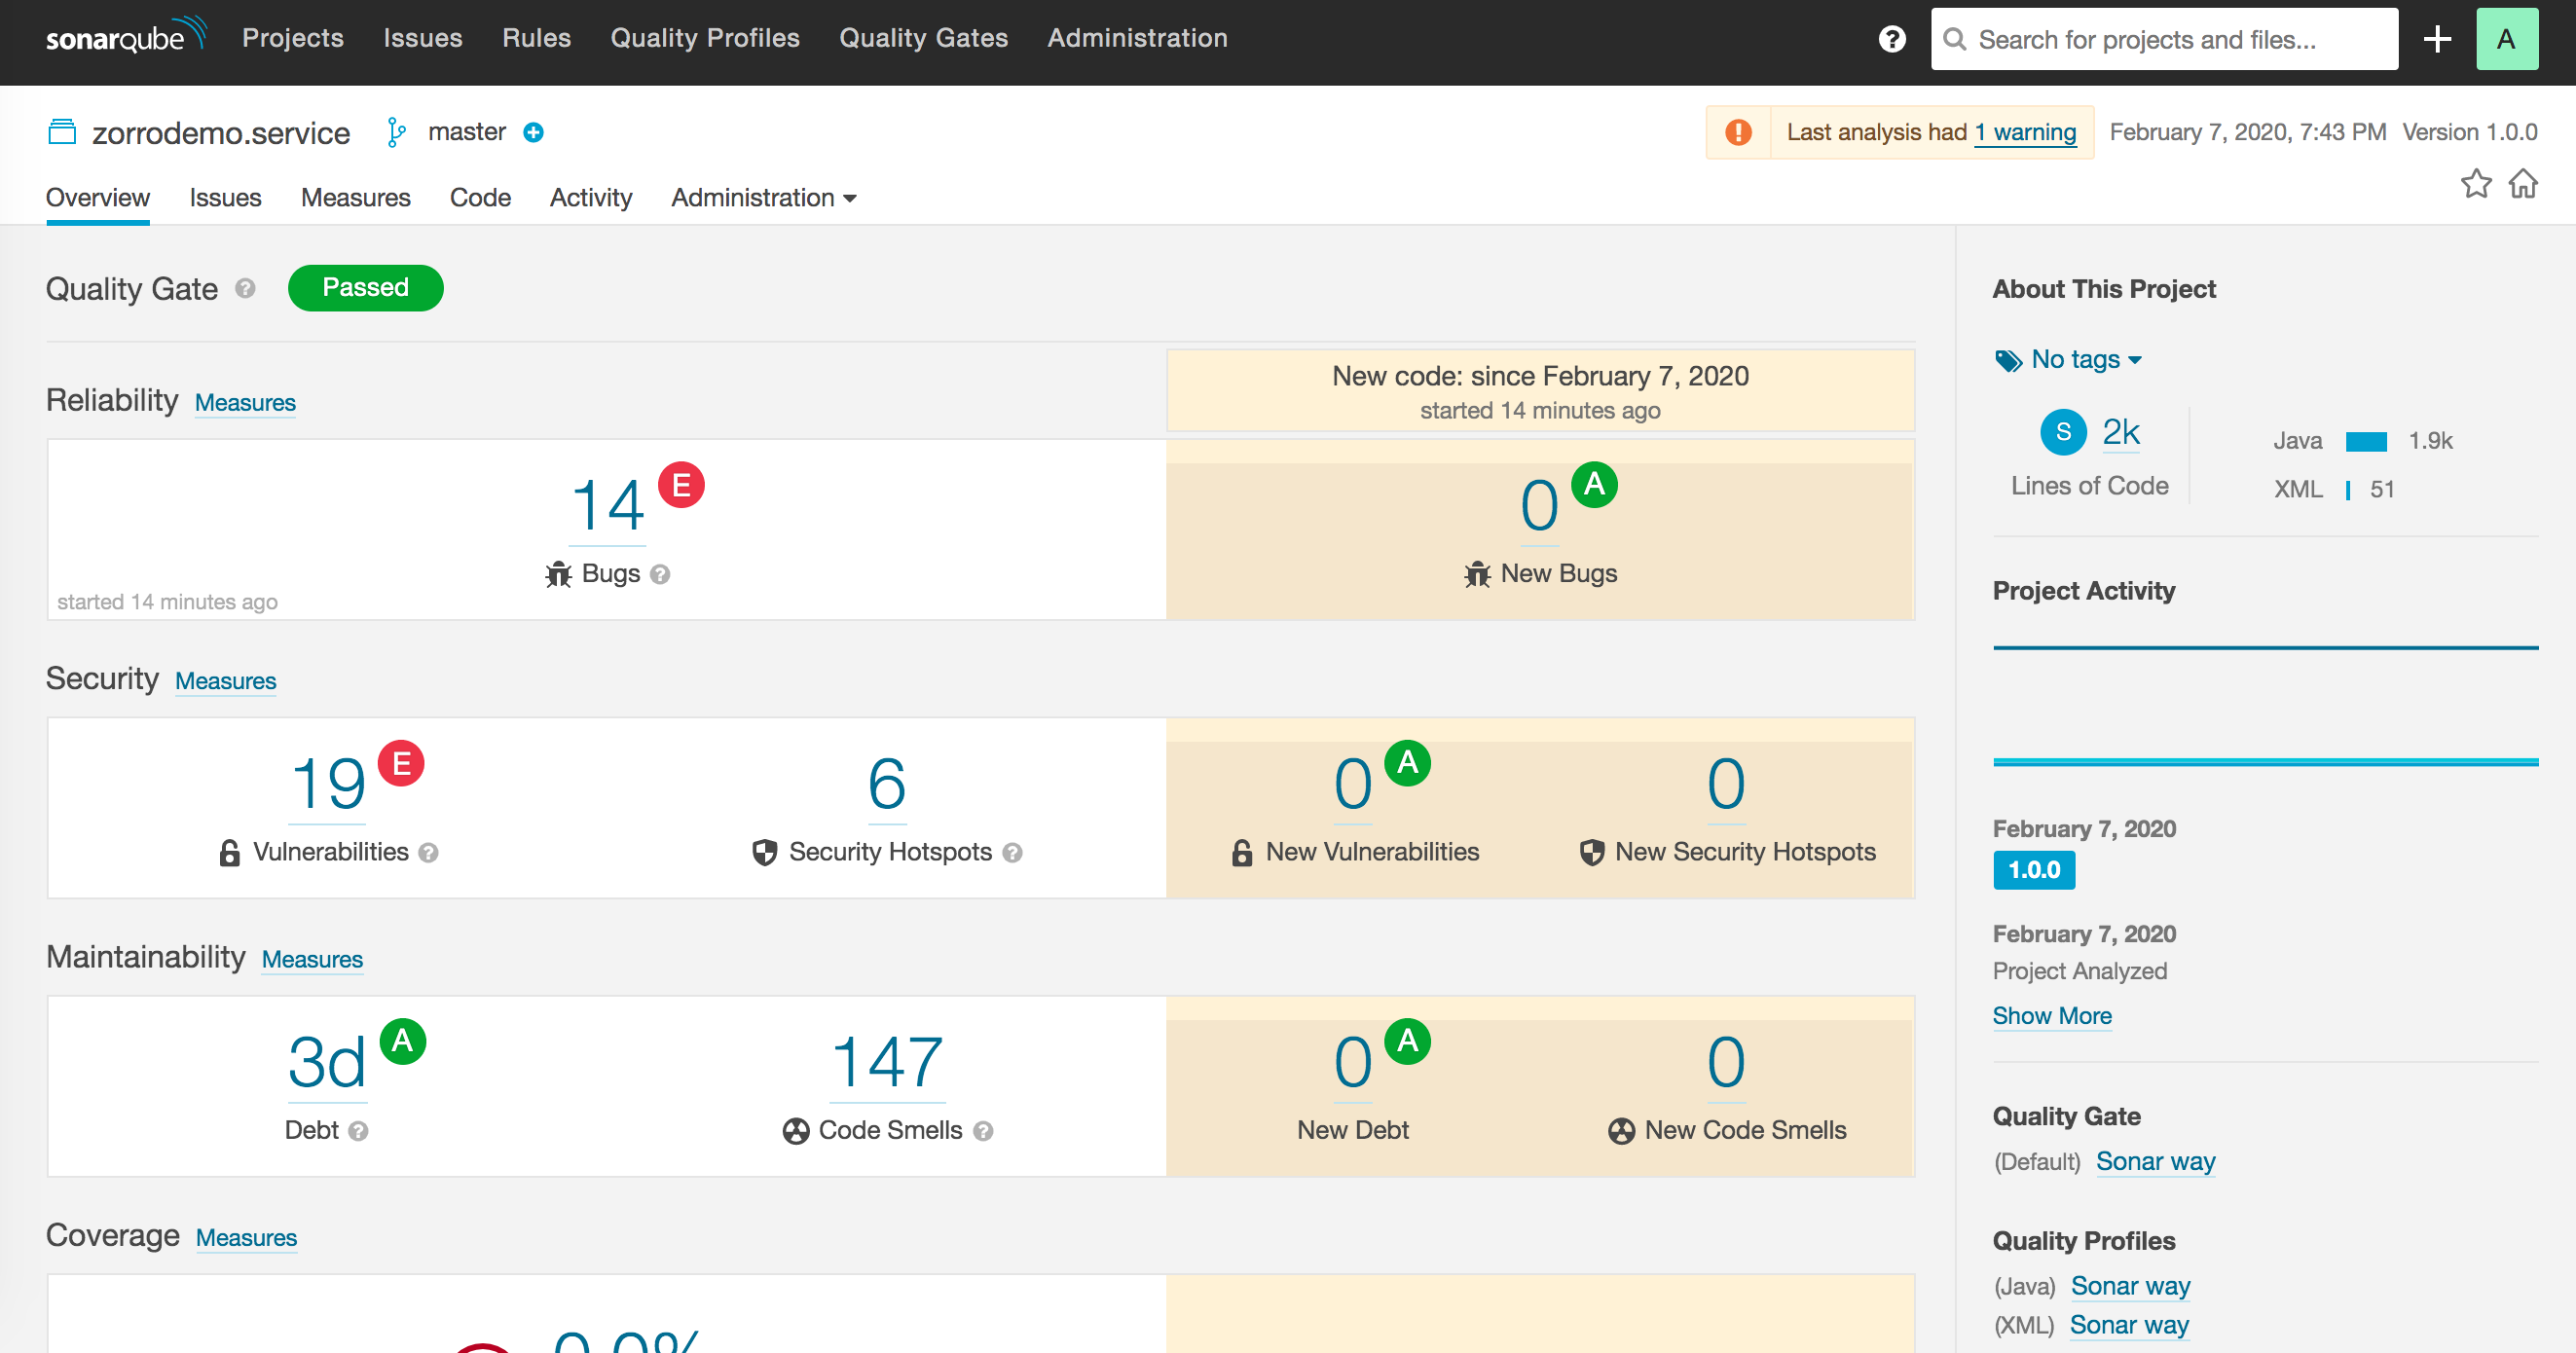
Task: Click the help icon next to Bugs
Action: pyautogui.click(x=660, y=574)
